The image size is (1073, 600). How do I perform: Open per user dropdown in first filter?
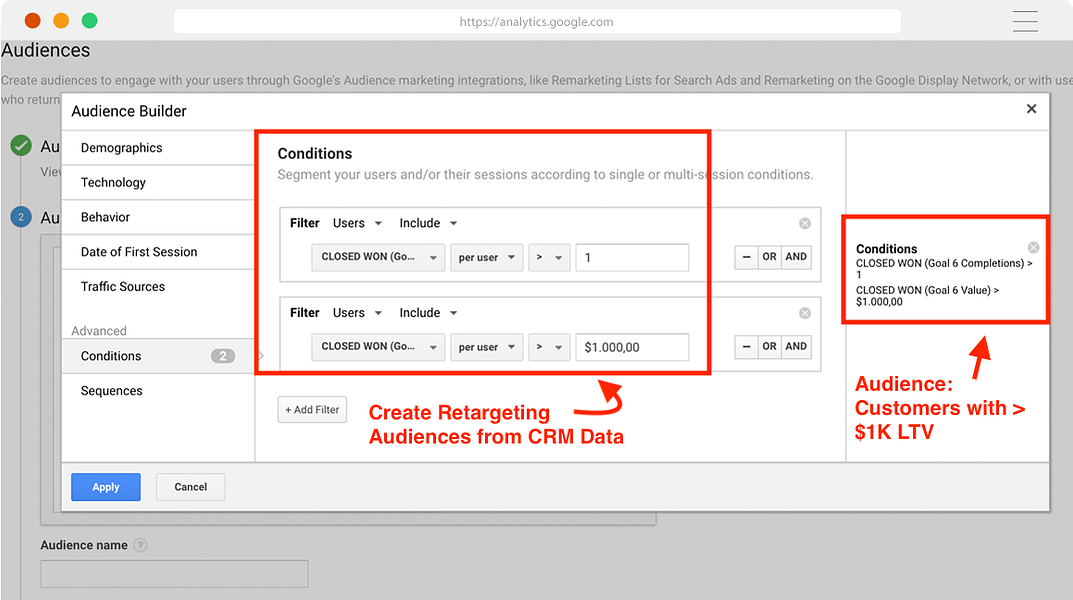[487, 257]
